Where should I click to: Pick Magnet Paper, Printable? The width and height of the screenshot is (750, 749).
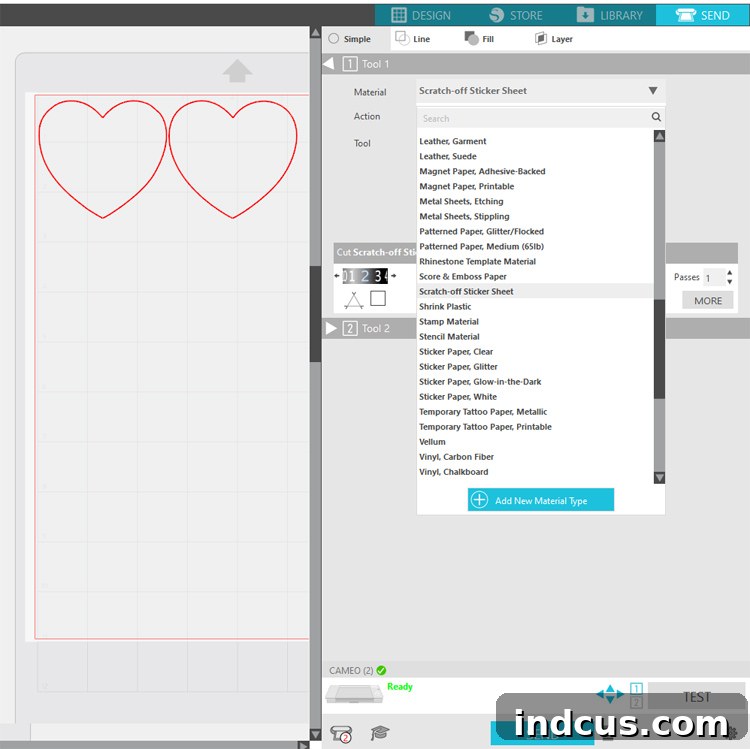coord(466,187)
